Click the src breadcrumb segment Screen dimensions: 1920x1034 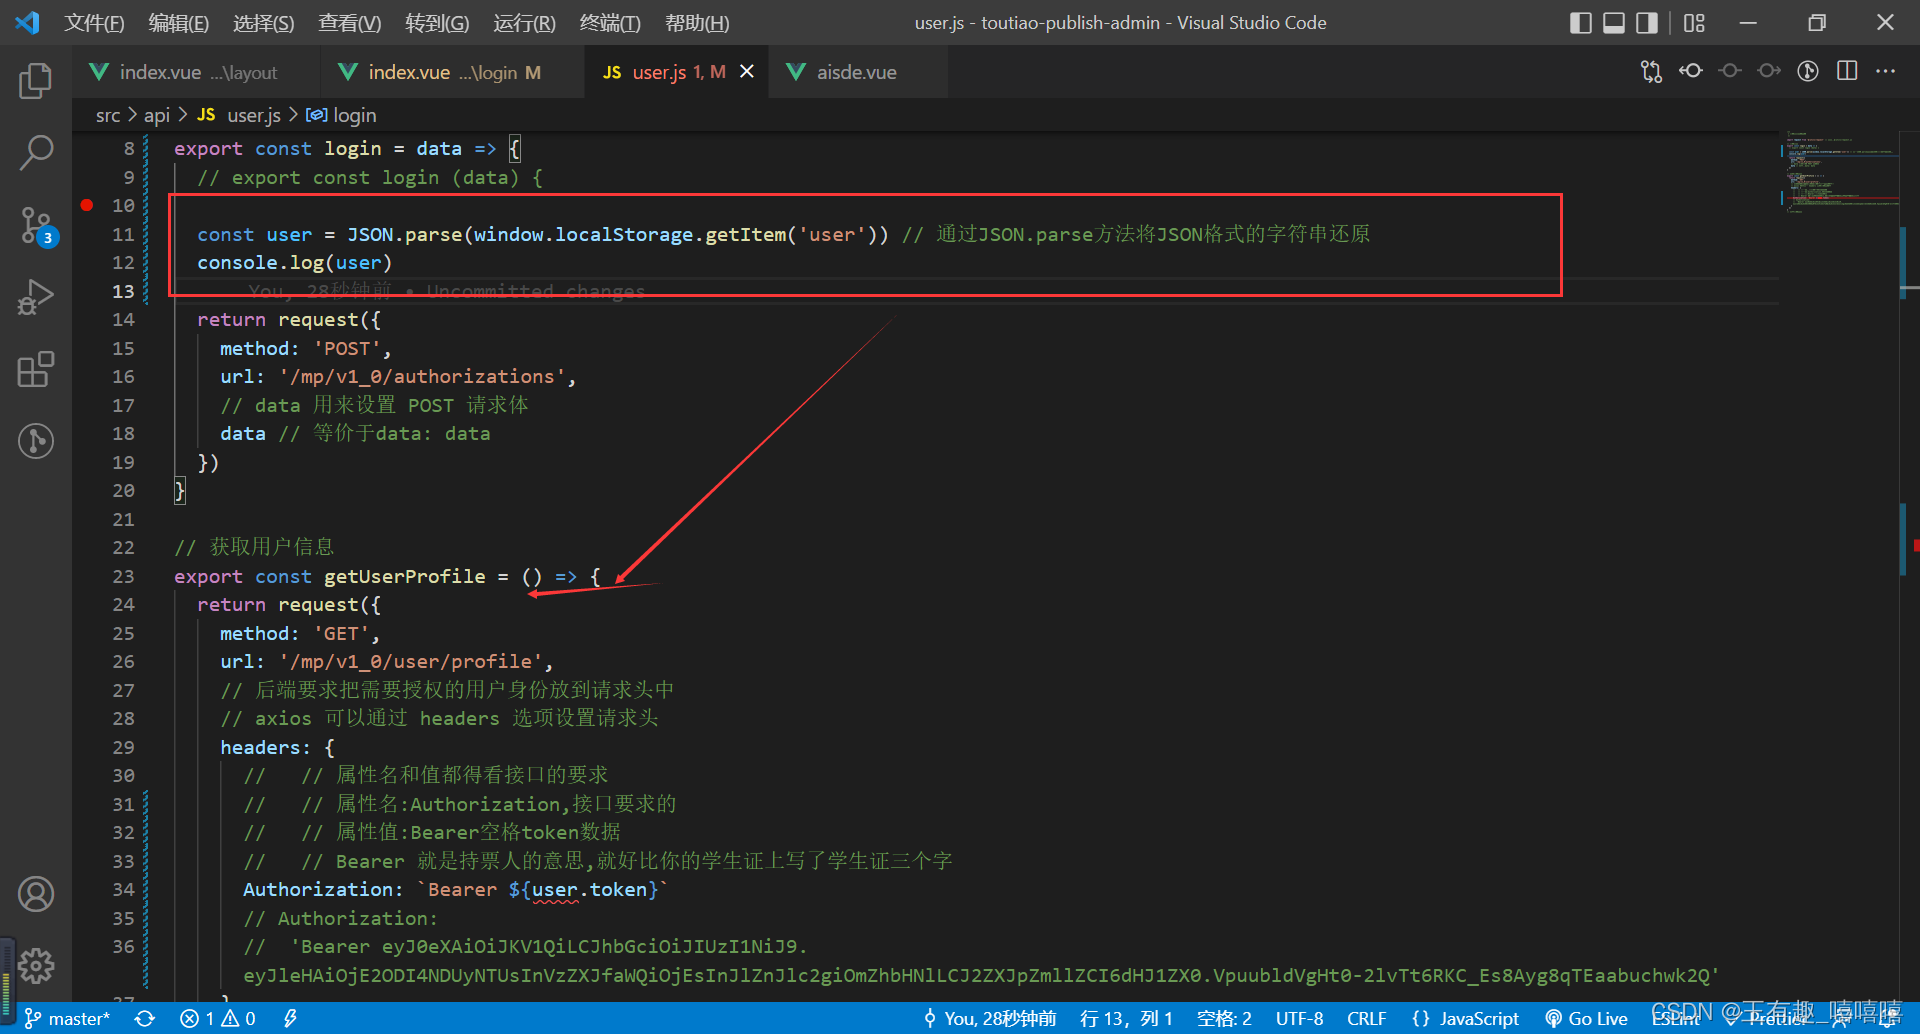click(x=108, y=115)
